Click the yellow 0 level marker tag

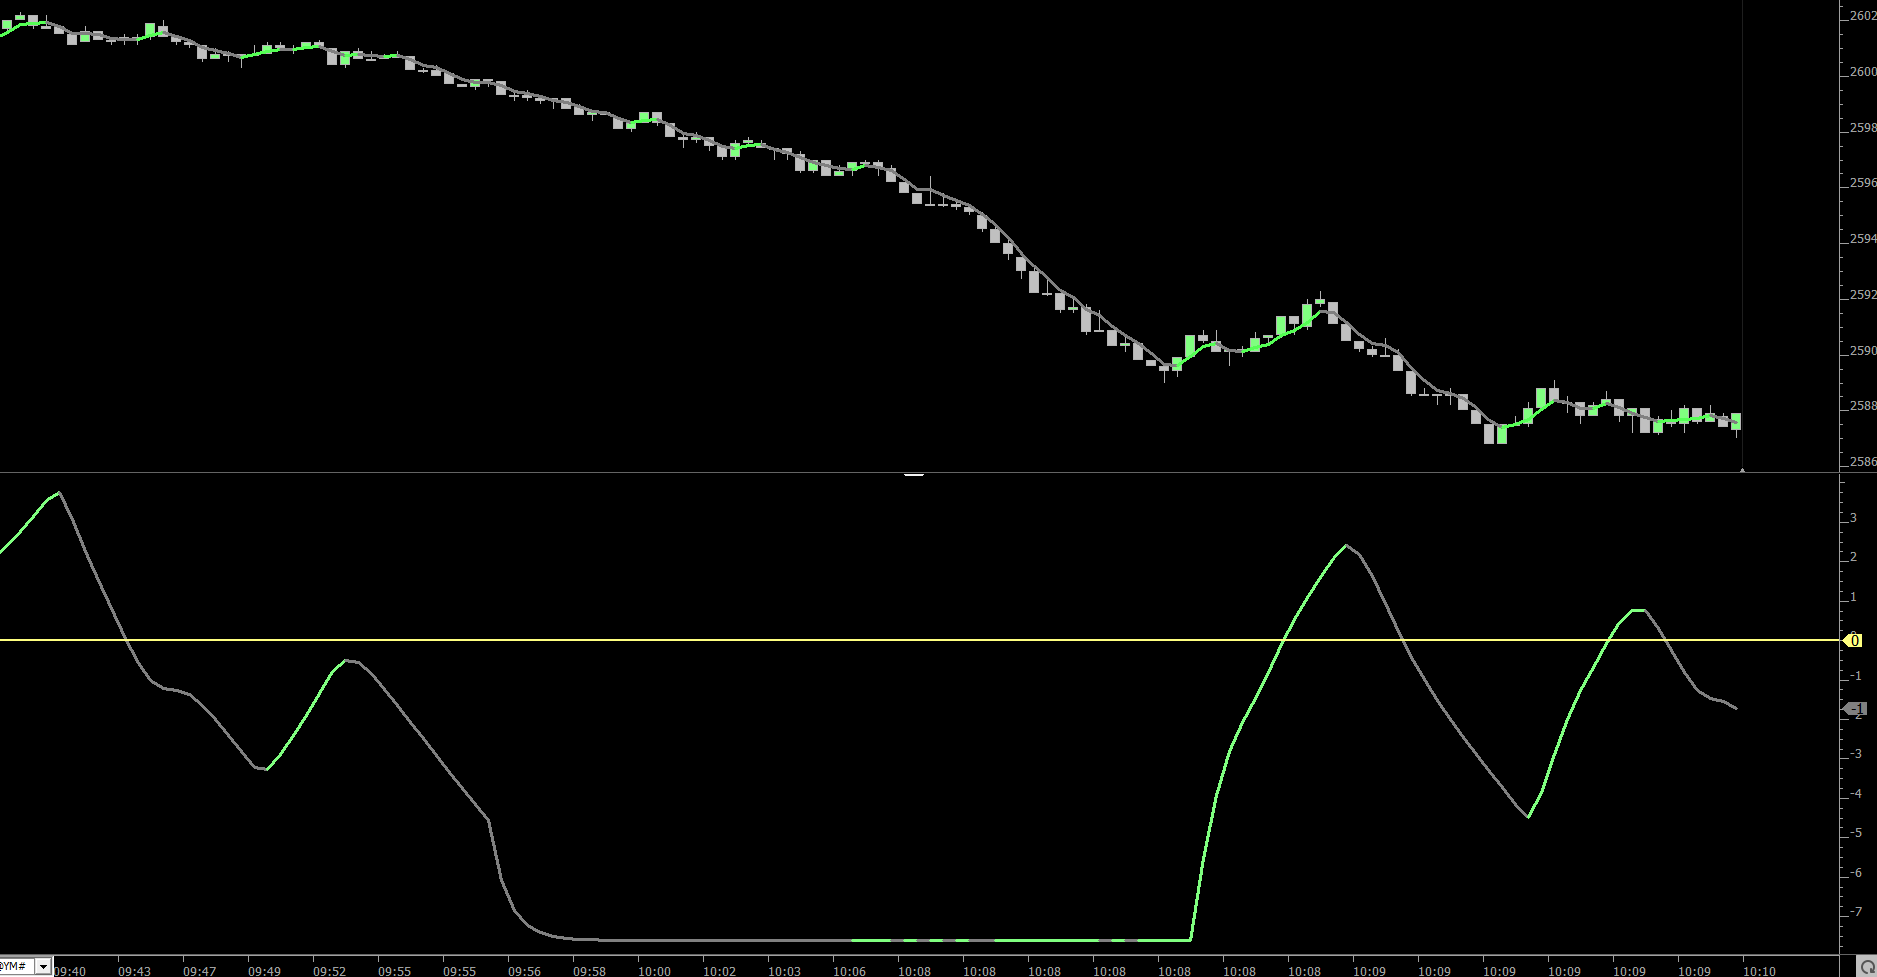(1853, 640)
